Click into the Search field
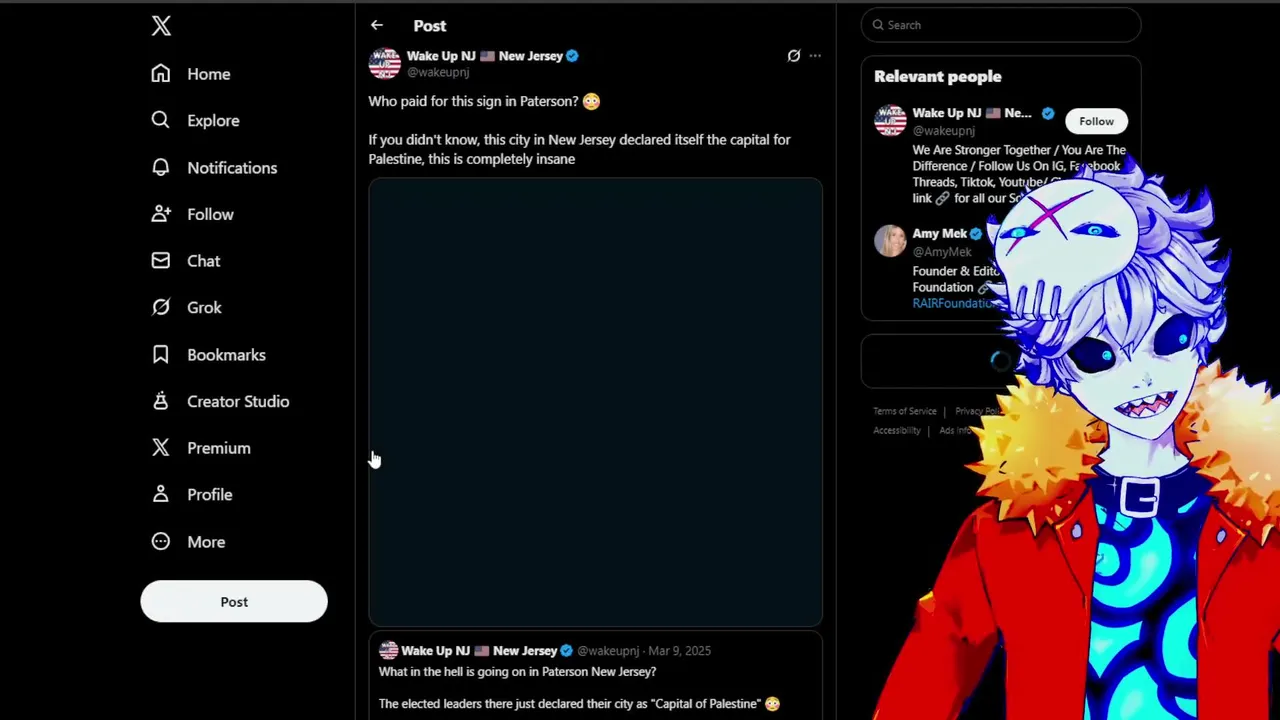This screenshot has width=1280, height=720. [x=1001, y=25]
